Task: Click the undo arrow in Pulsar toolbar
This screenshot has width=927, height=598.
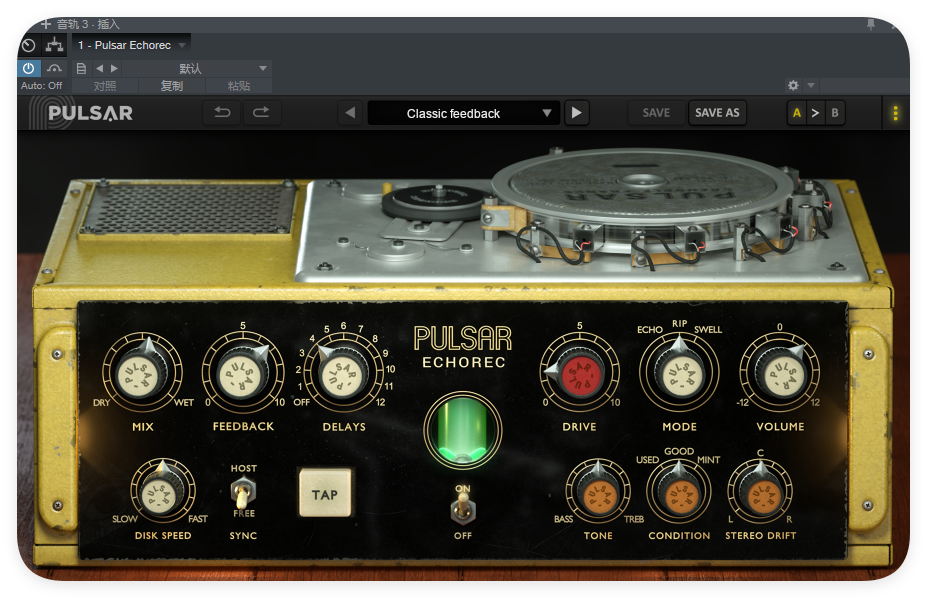Action: tap(222, 112)
